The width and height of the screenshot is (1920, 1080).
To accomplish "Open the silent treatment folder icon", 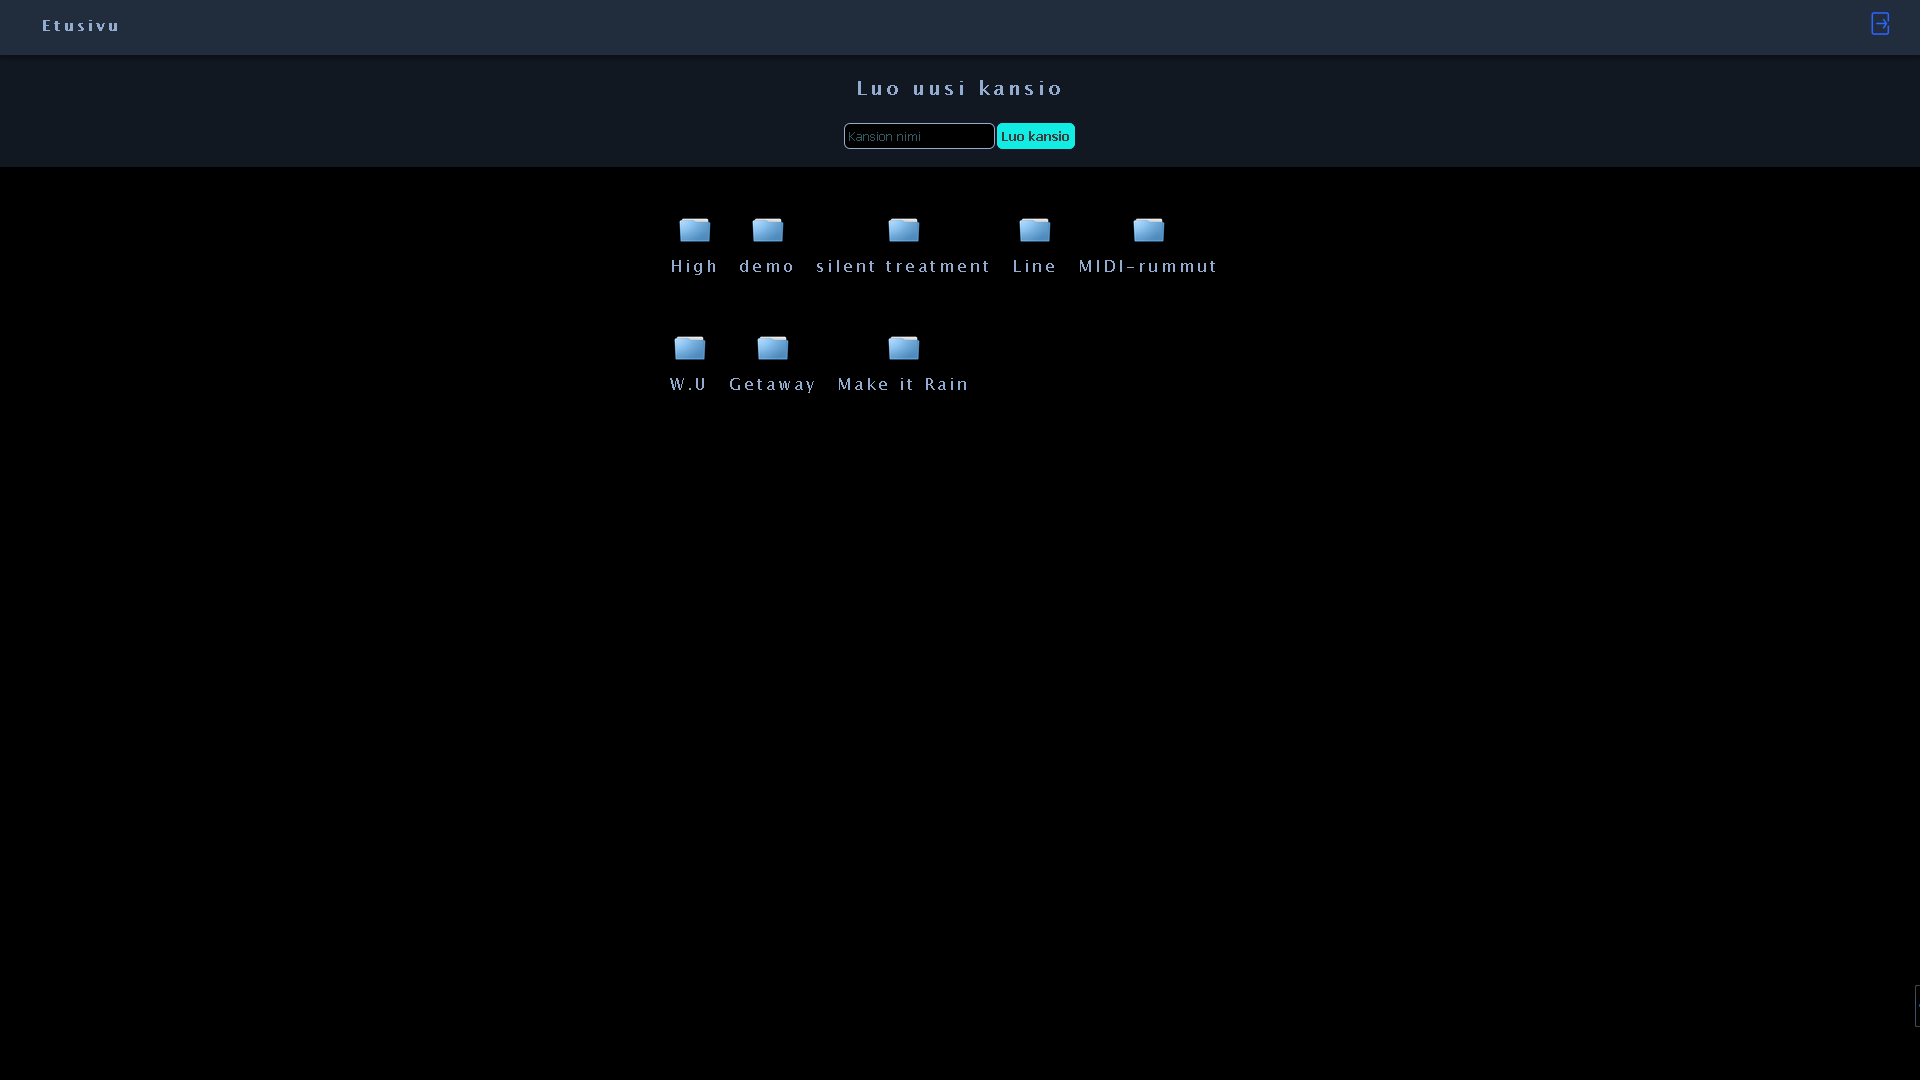I will point(903,230).
